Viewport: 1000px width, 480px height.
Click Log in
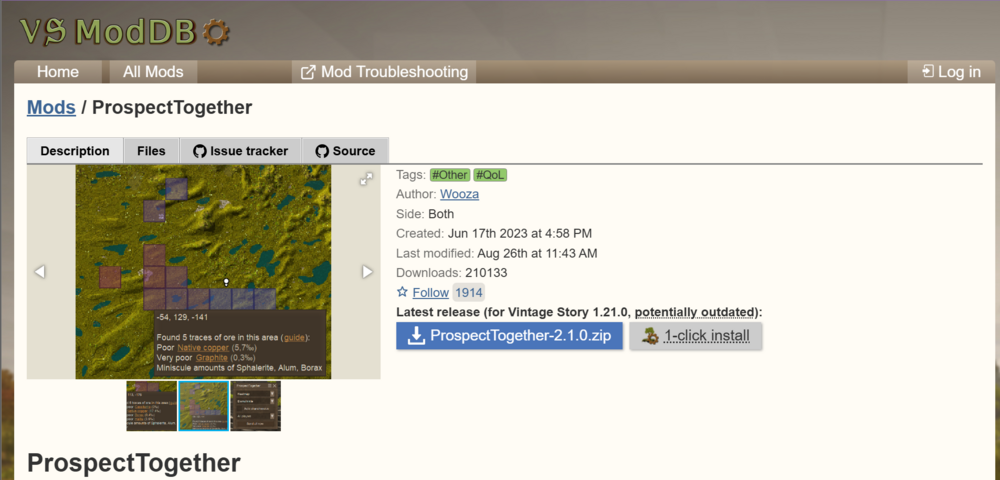point(950,72)
